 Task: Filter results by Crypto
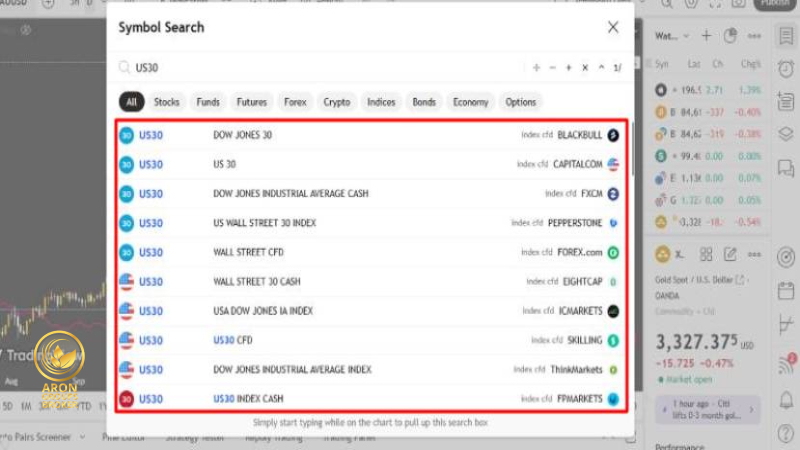[337, 102]
